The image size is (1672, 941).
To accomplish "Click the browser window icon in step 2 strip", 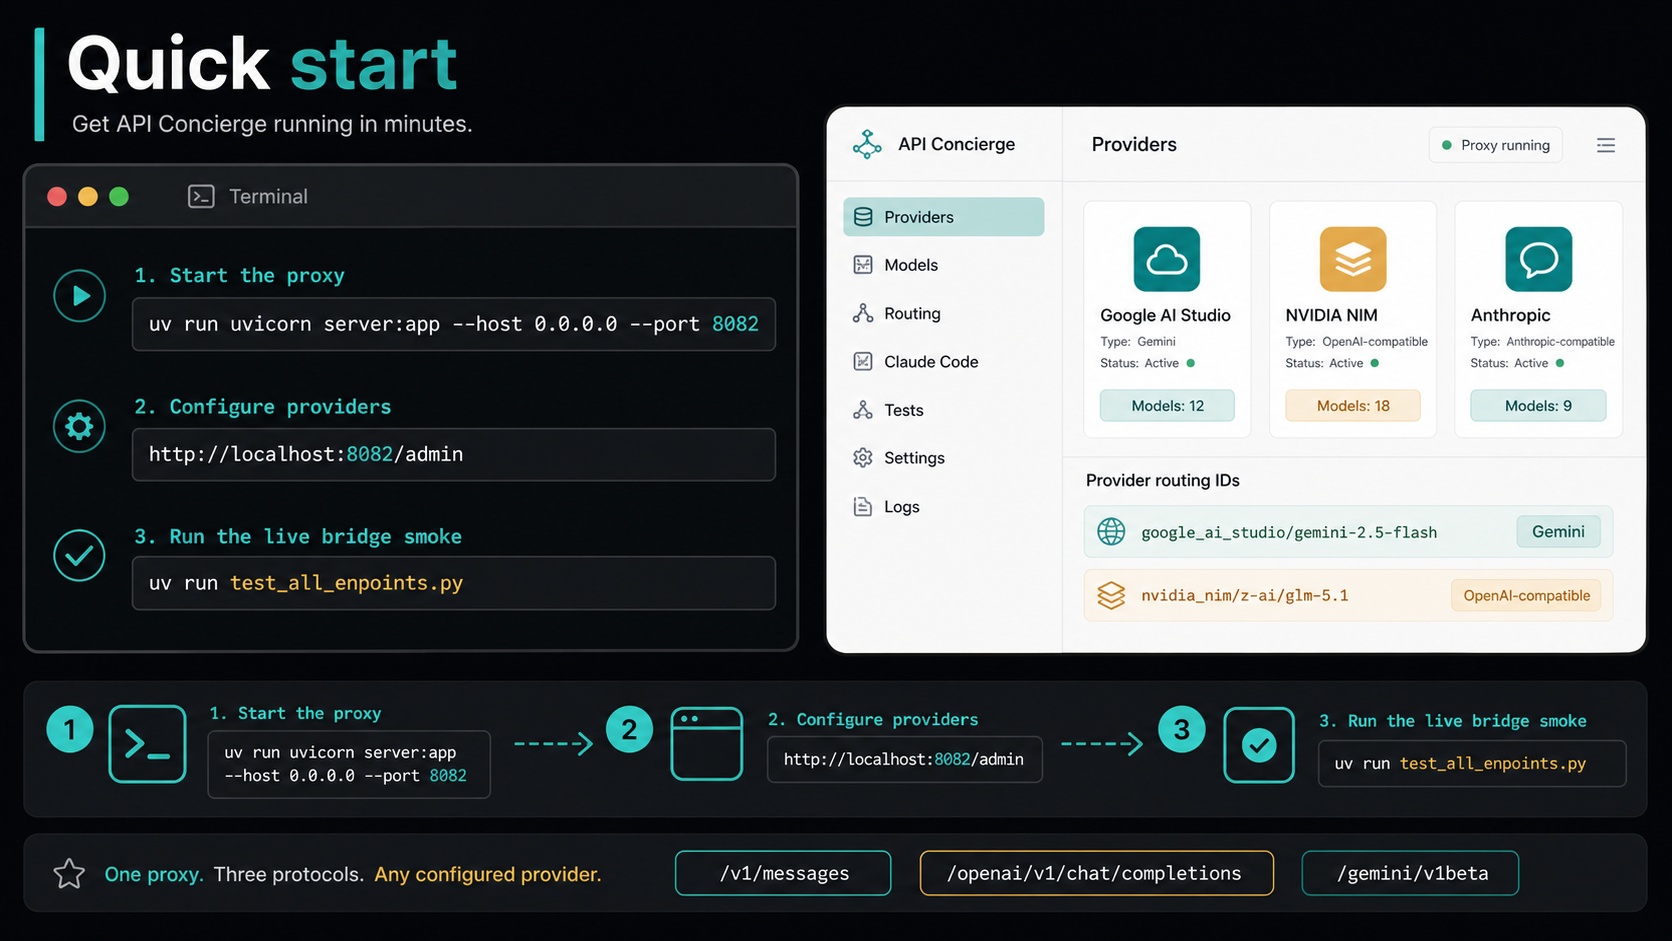I will tap(706, 743).
